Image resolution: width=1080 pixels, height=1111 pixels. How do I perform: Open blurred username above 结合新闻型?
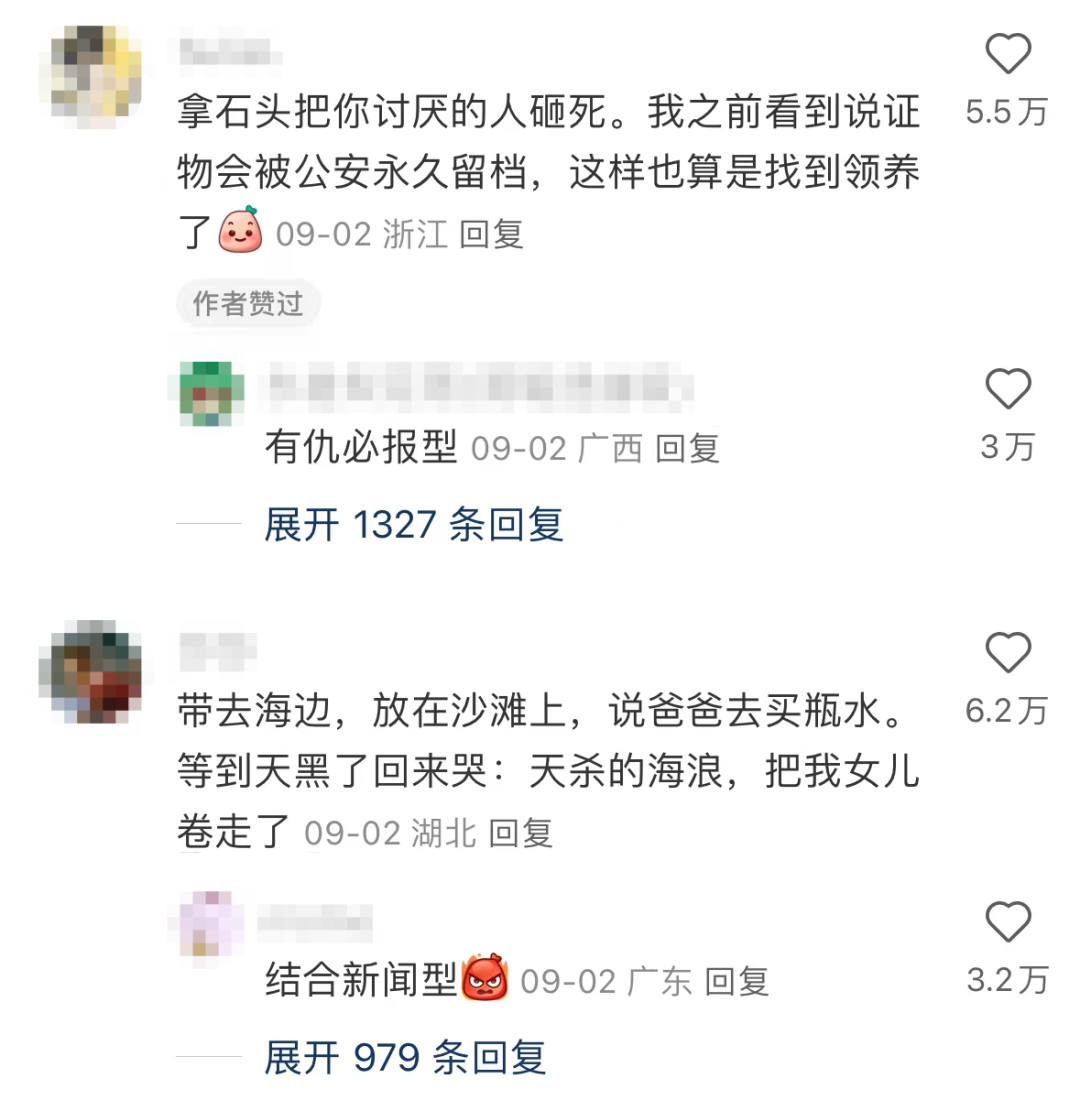315,922
